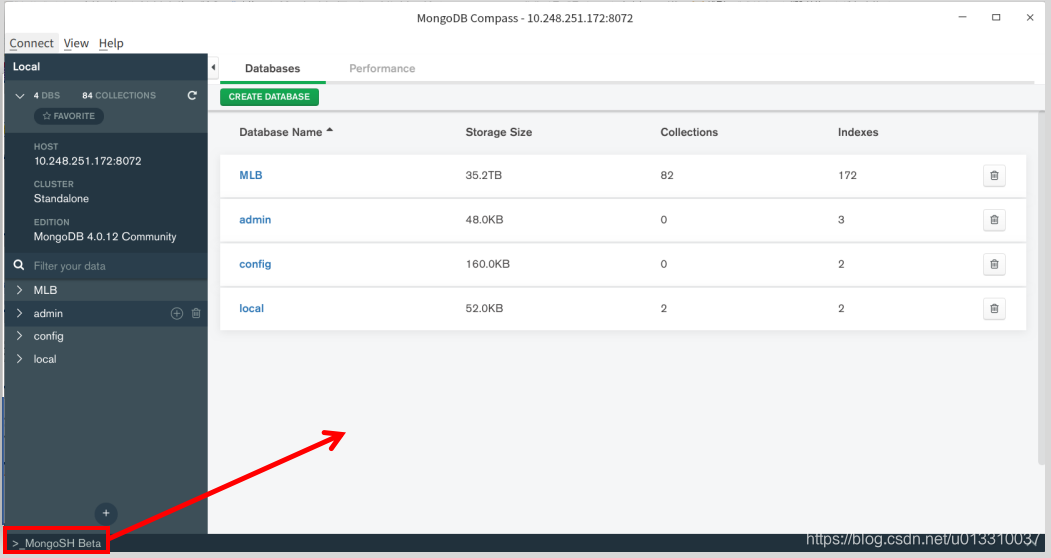Image resolution: width=1051 pixels, height=558 pixels.
Task: Switch to the Performance tab
Action: point(382,68)
